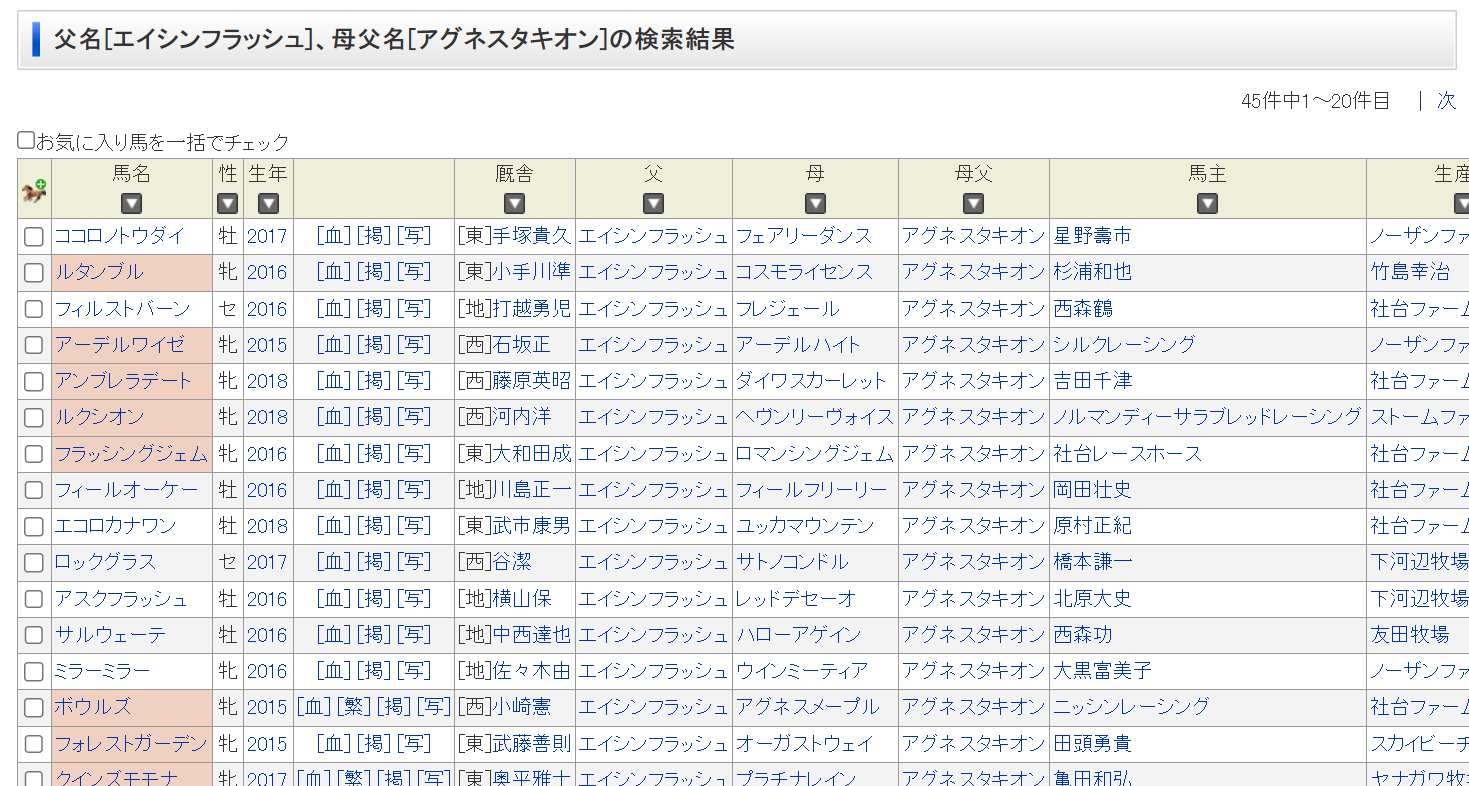Open [掲] board link for ルタンブル
This screenshot has height=786, width=1469.
(374, 272)
